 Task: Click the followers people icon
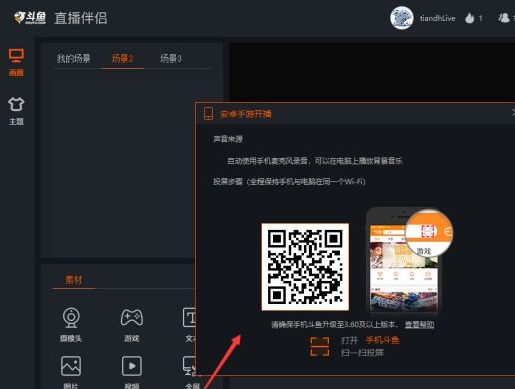pyautogui.click(x=504, y=18)
